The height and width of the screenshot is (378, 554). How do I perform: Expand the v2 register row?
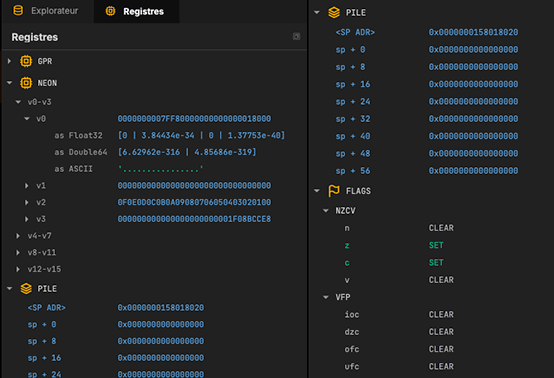coord(26,202)
